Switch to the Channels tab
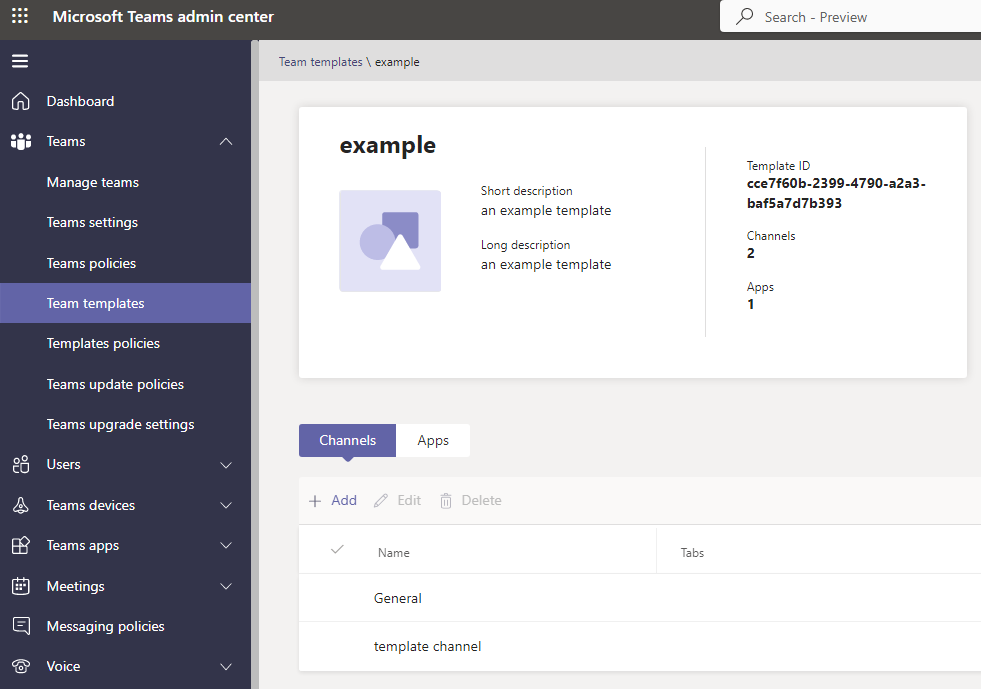 [347, 441]
